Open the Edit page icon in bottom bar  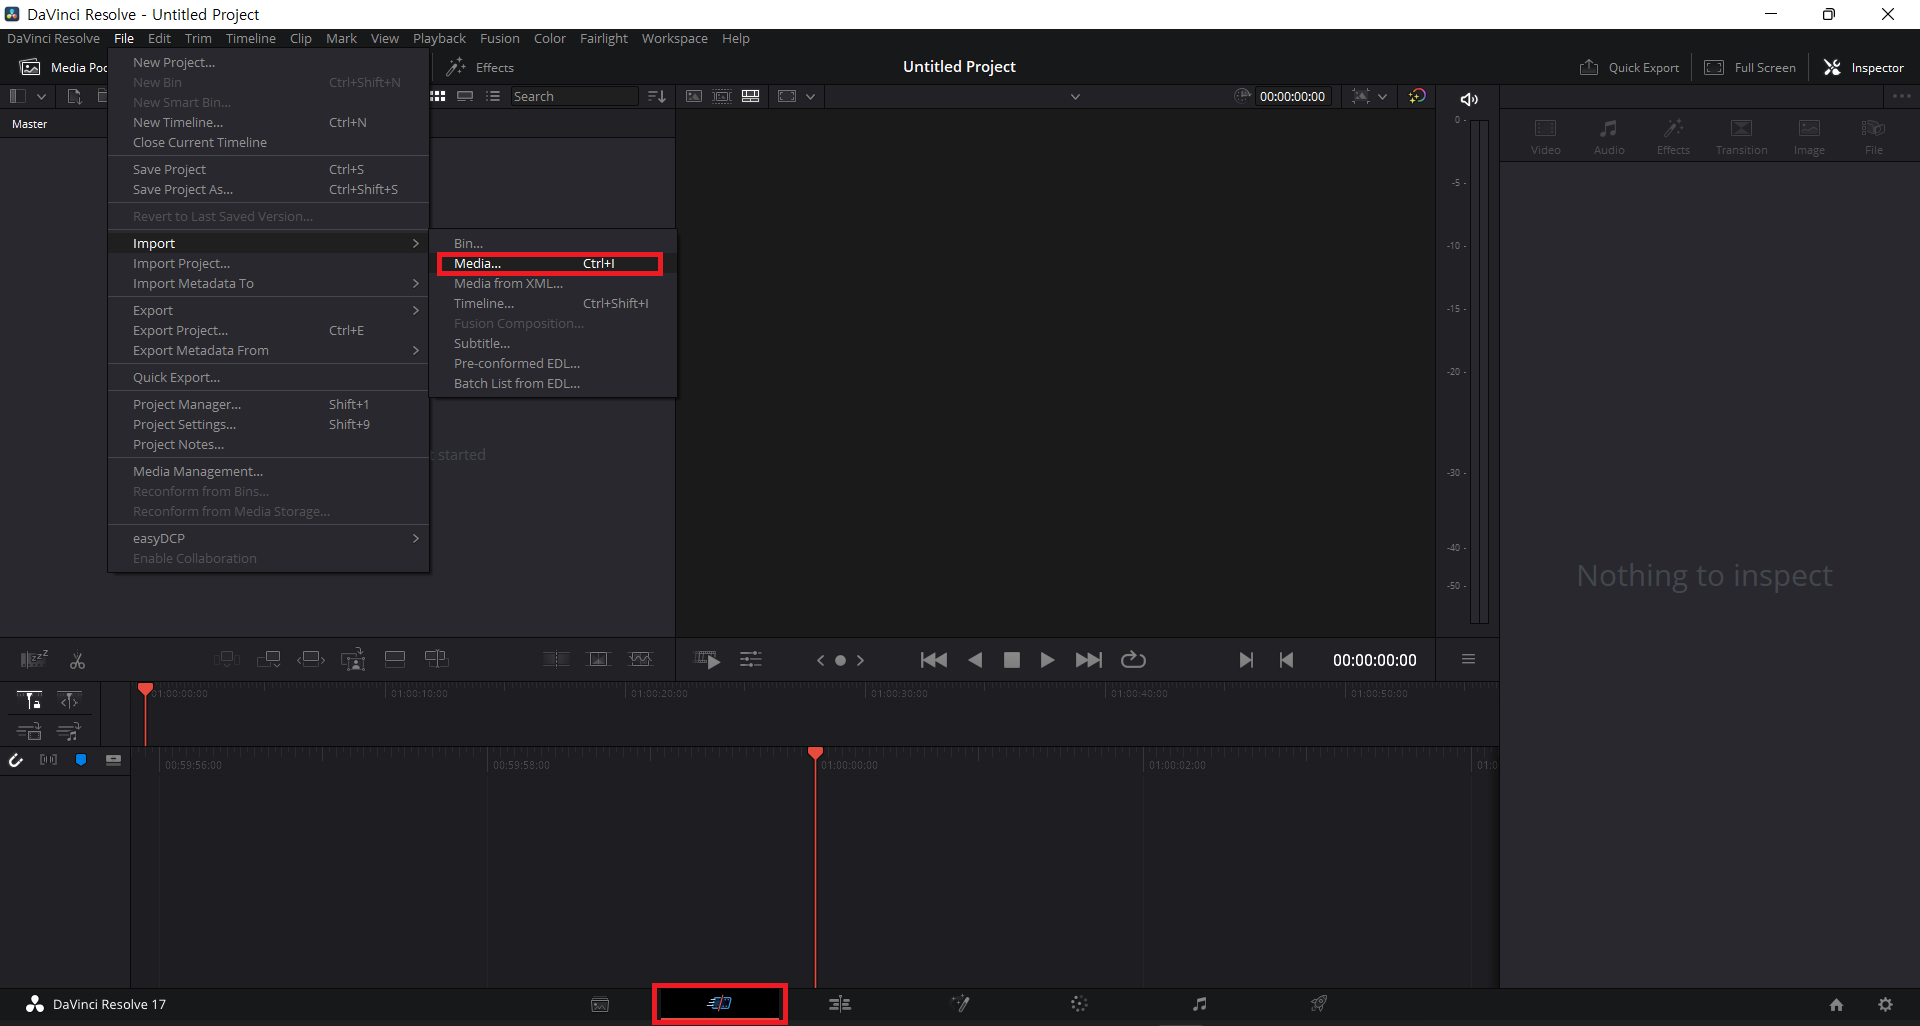pos(840,1004)
